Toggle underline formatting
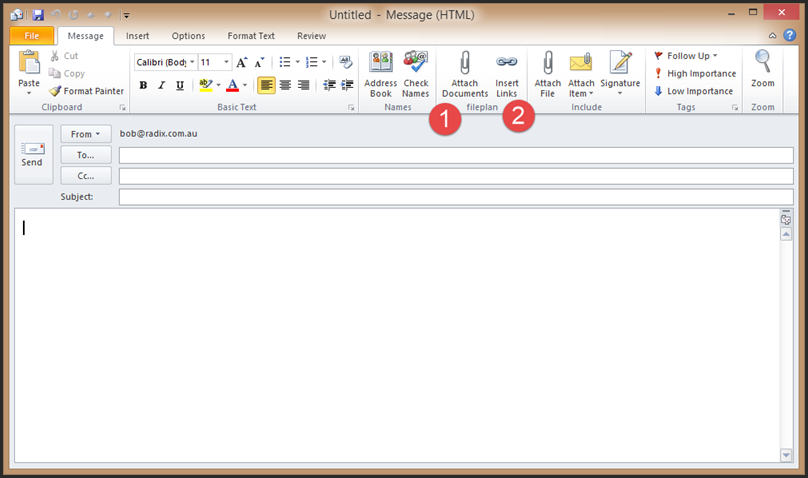Viewport: 808px width, 478px height. (x=180, y=85)
